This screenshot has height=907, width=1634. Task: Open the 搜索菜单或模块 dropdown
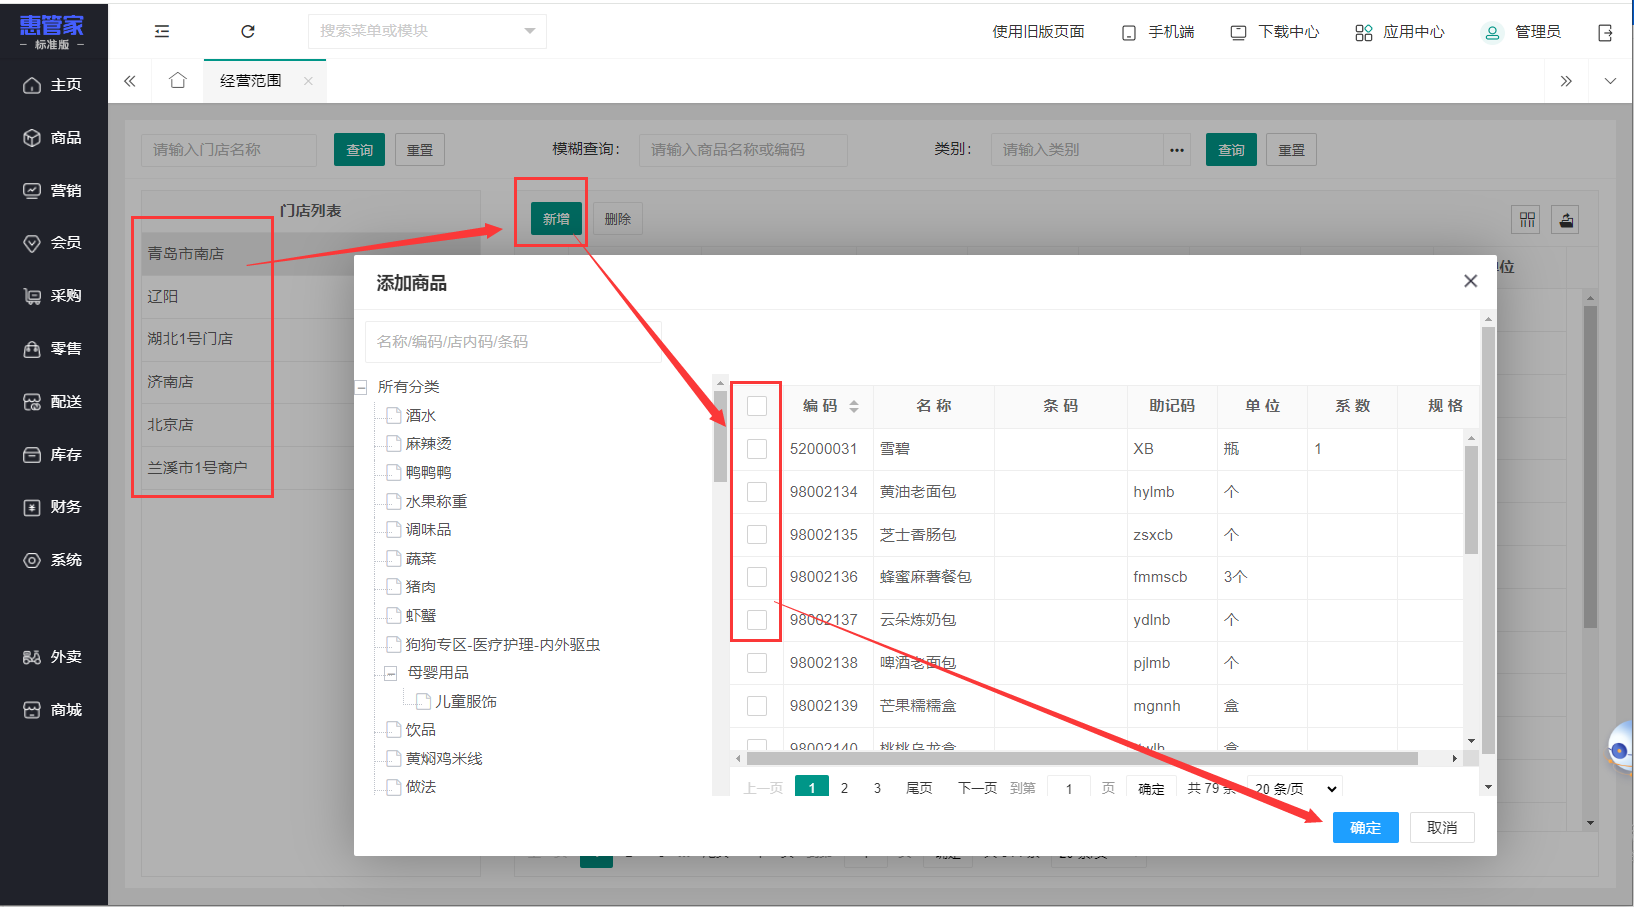coord(427,31)
